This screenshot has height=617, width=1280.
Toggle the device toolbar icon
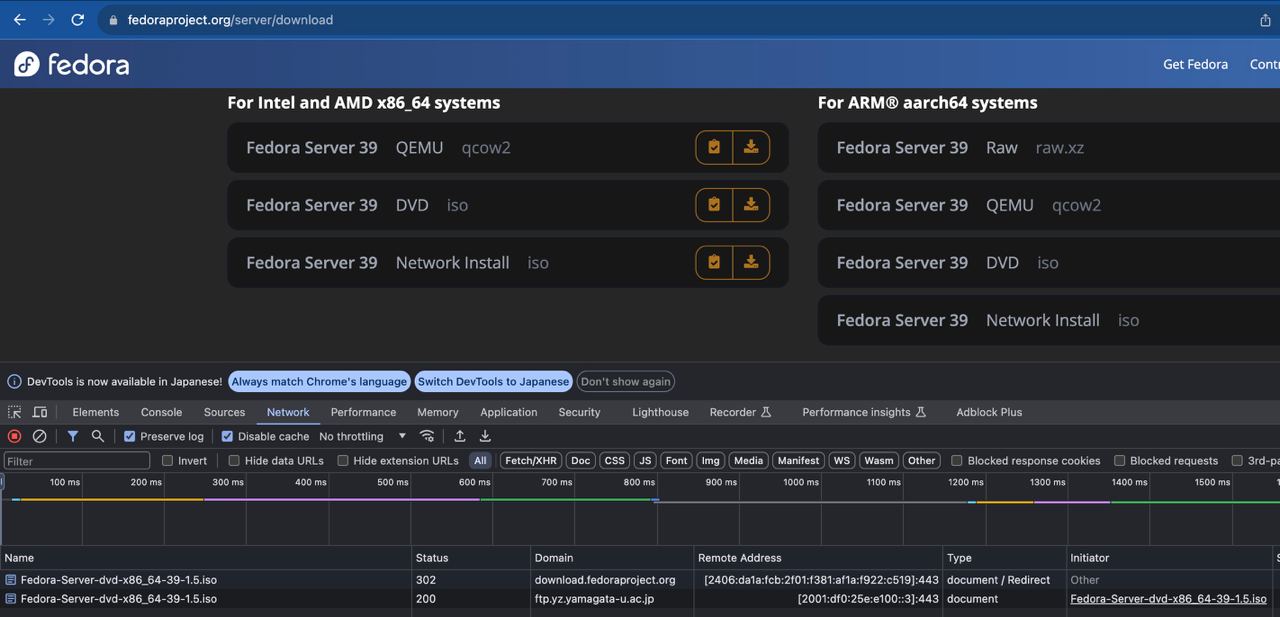click(x=40, y=412)
